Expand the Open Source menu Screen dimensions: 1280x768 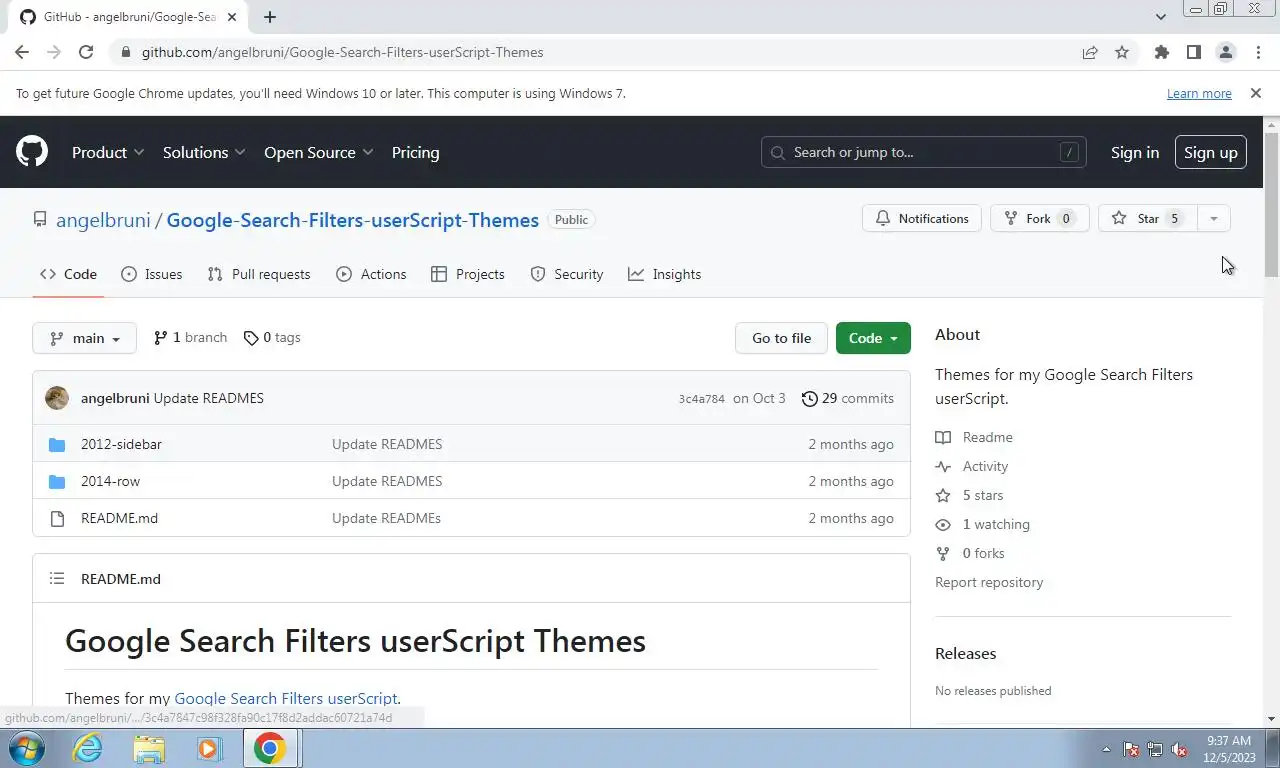click(319, 152)
